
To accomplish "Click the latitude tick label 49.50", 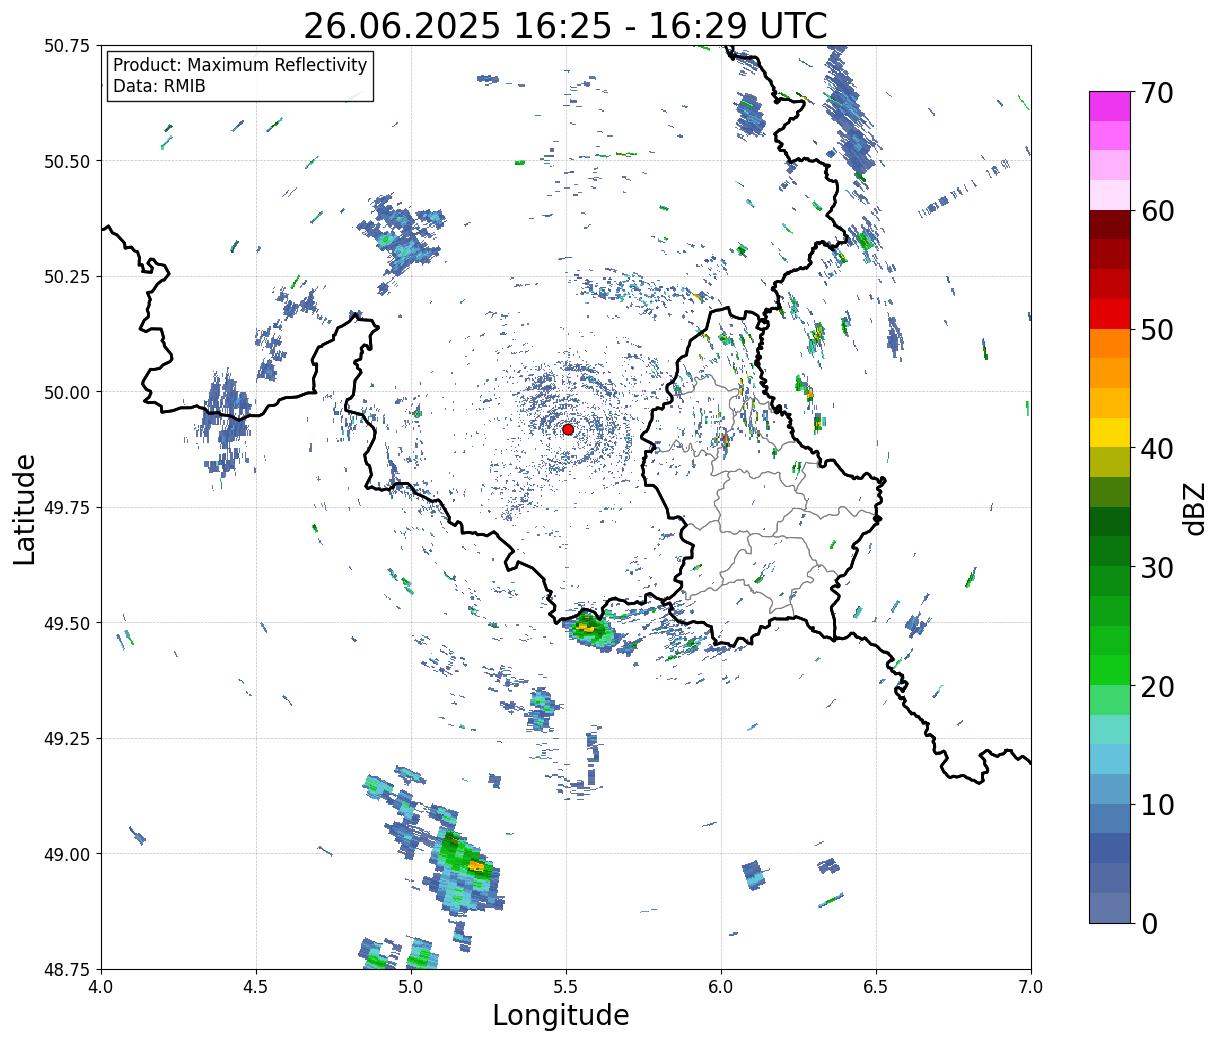I will (x=66, y=623).
